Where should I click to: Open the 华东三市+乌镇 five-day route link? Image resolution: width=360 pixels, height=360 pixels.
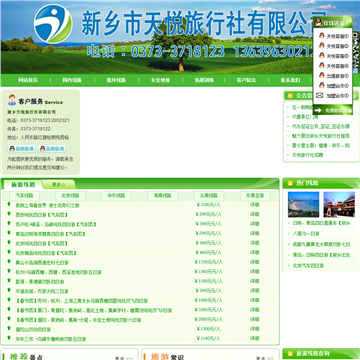pos(51,339)
